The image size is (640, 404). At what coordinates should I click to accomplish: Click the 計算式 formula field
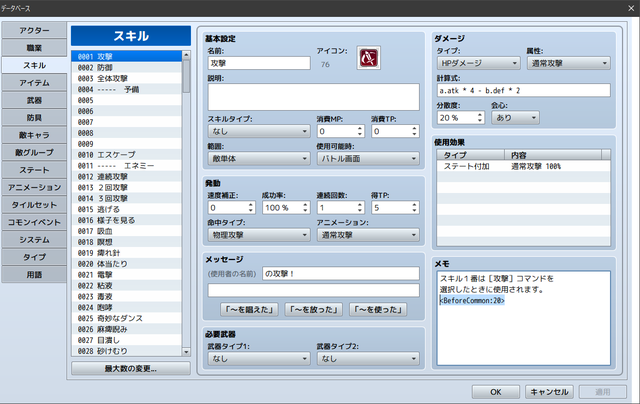pyautogui.click(x=524, y=91)
